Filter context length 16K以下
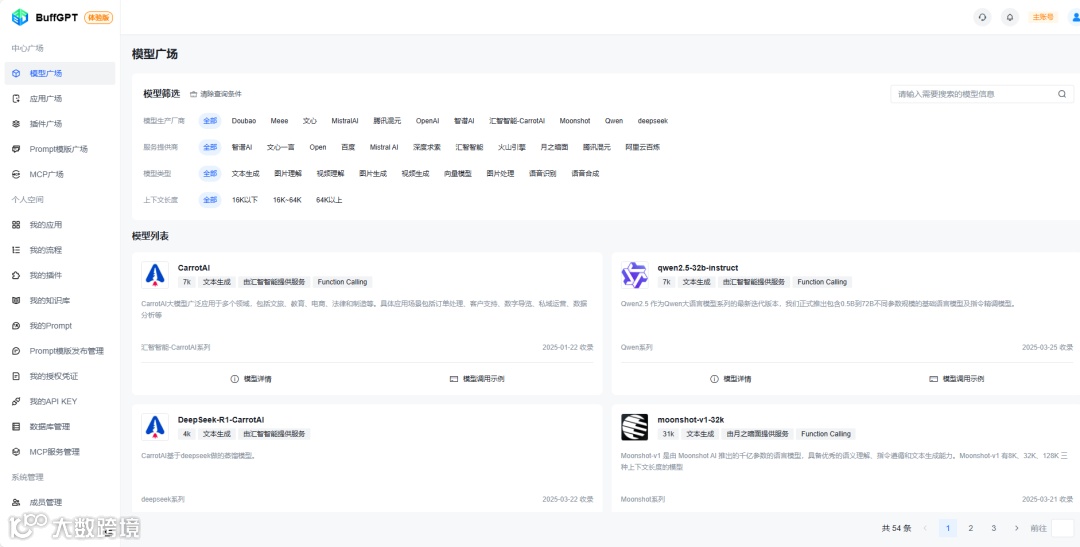The height and width of the screenshot is (547, 1080). 245,200
